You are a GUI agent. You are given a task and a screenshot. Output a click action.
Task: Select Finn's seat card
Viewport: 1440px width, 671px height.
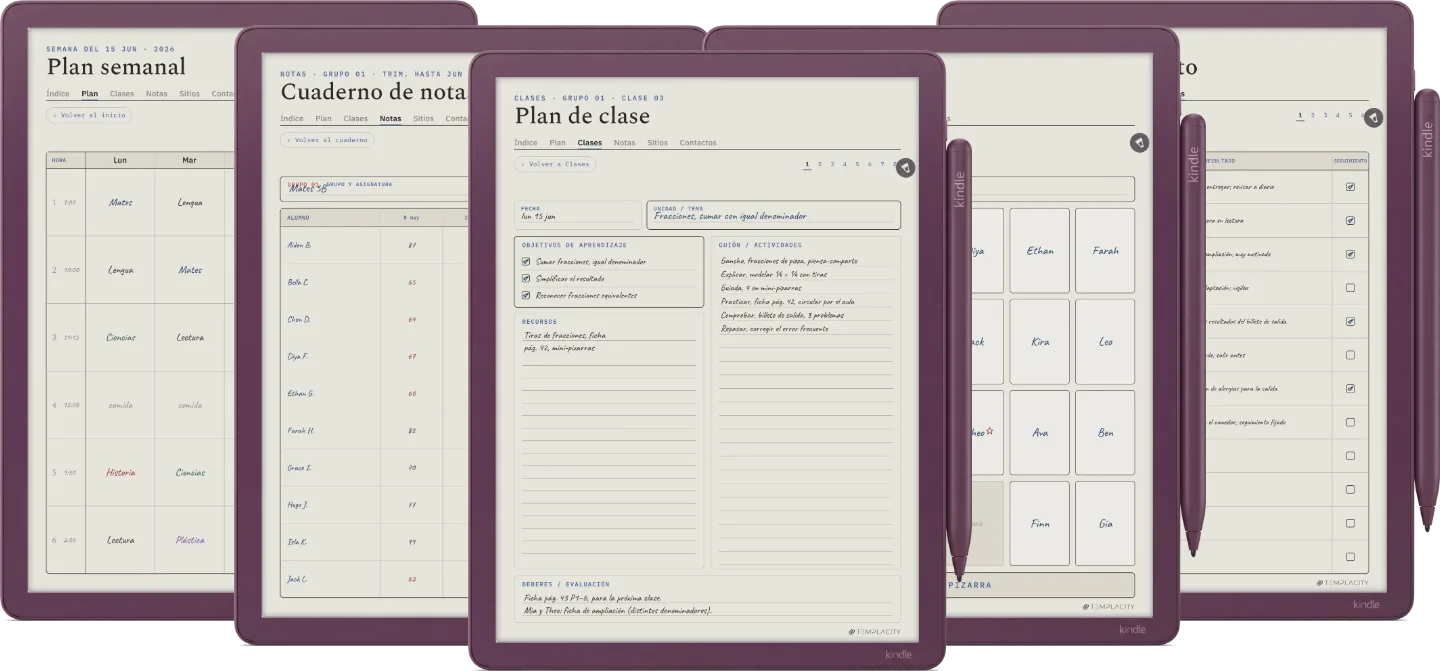coord(1040,523)
